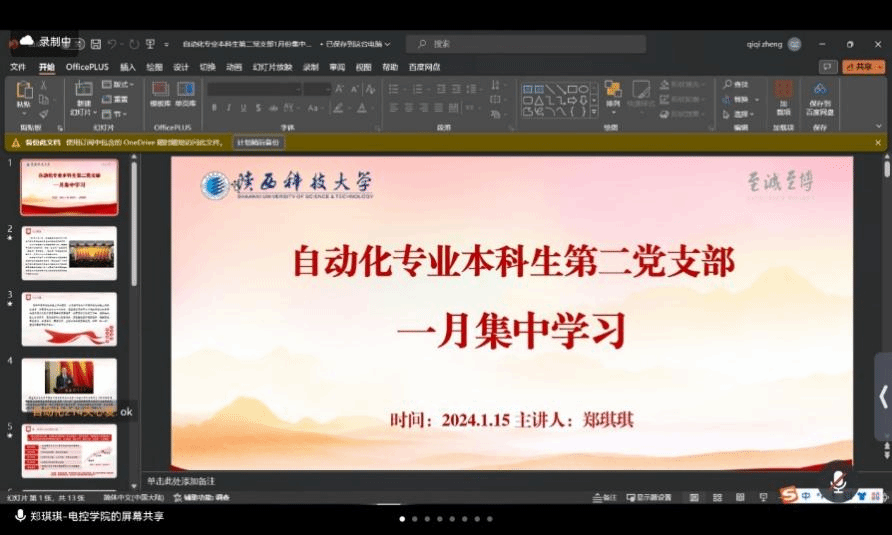Open the font size combo box
The height and width of the screenshot is (535, 892).
(x=317, y=89)
